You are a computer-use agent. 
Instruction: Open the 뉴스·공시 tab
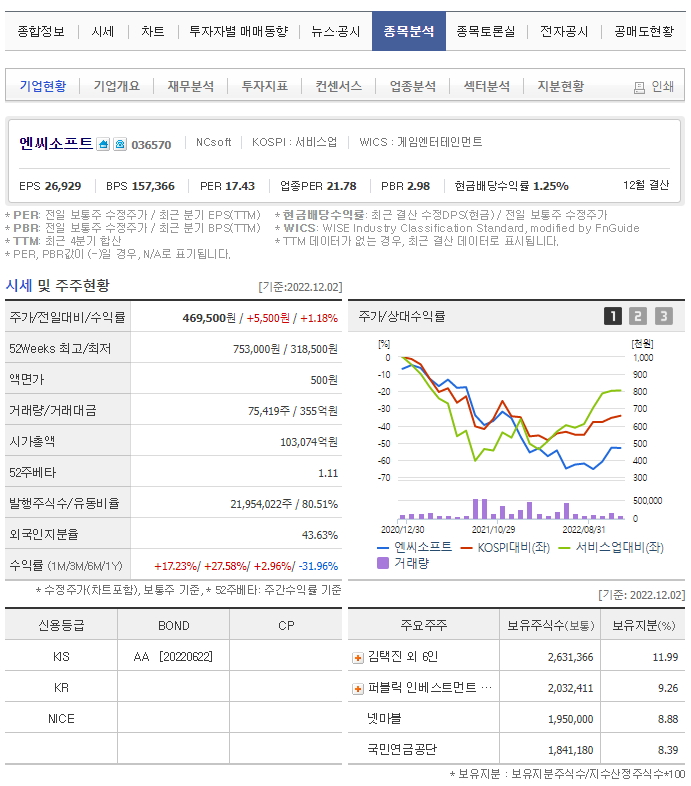[x=335, y=32]
